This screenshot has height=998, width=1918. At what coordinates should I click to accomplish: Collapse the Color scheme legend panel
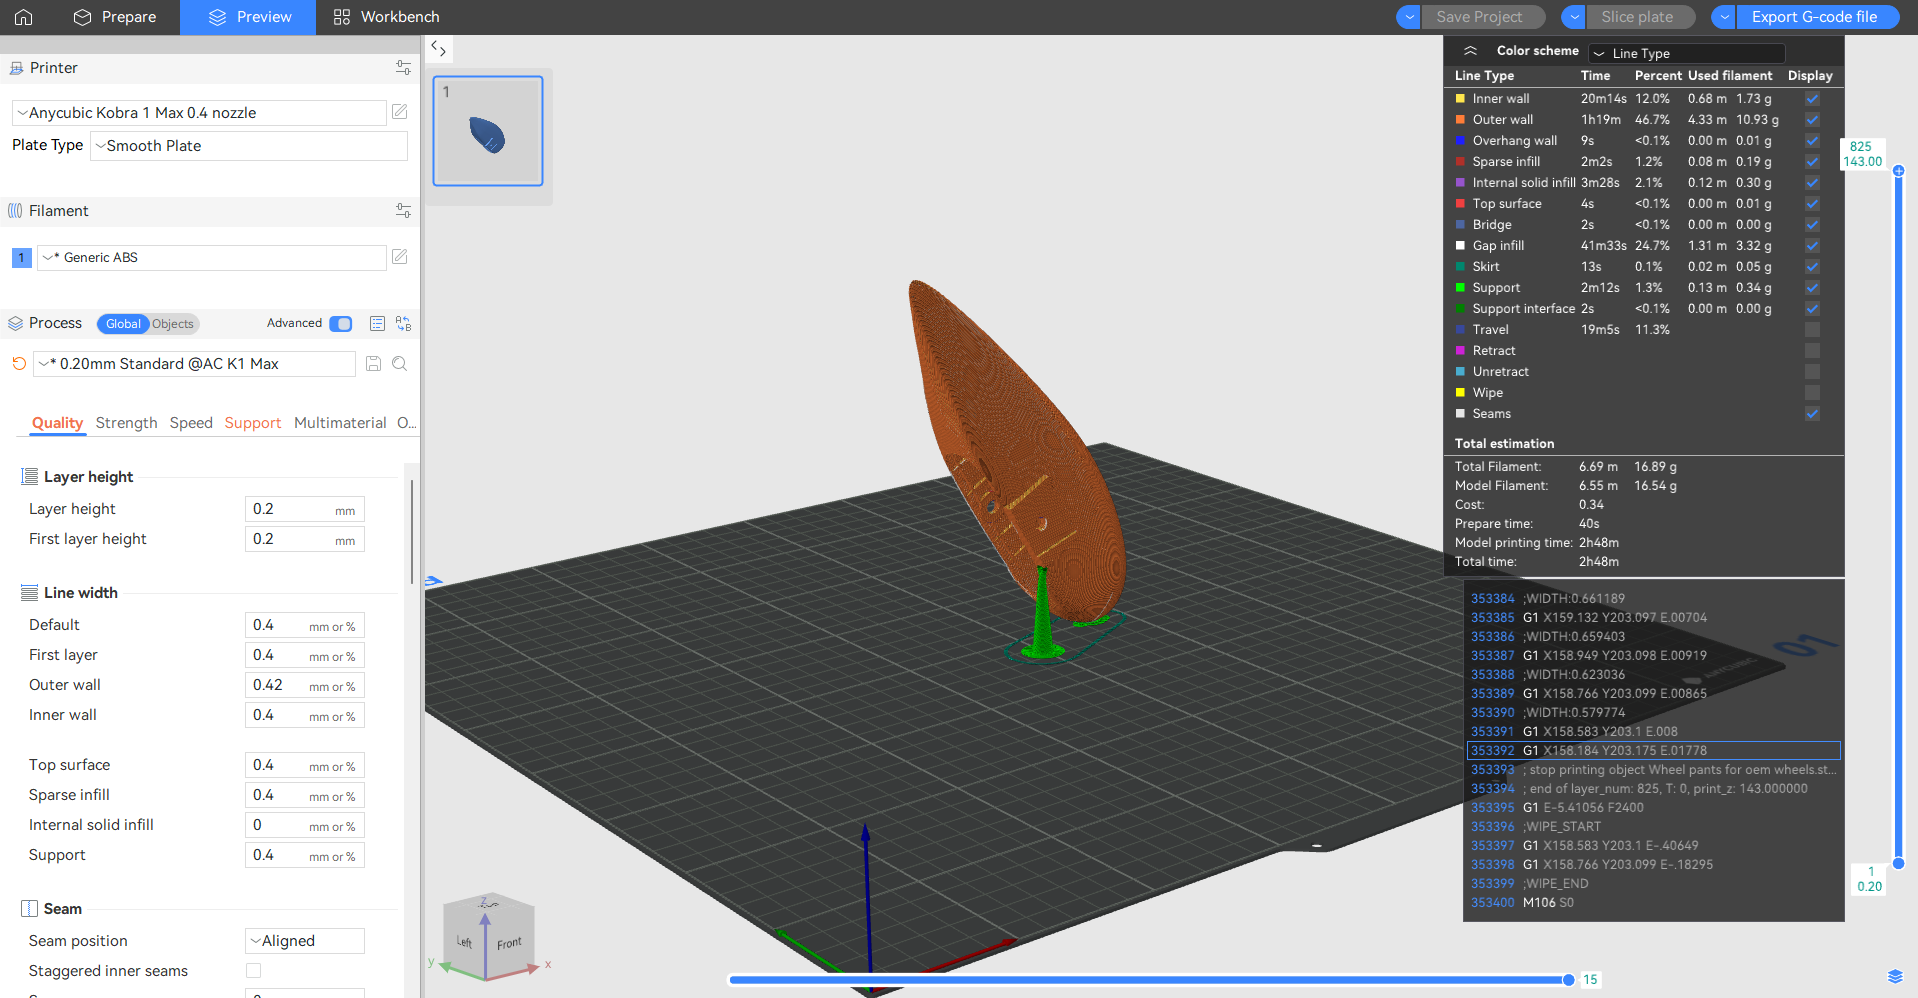coord(1470,51)
